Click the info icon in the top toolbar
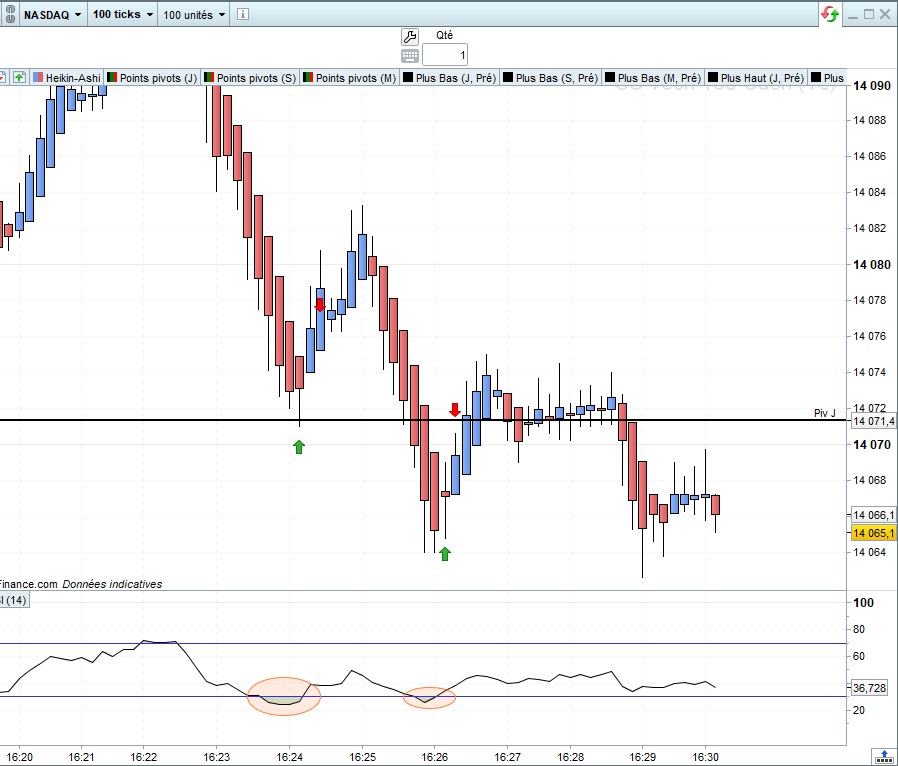The width and height of the screenshot is (898, 766). click(243, 14)
